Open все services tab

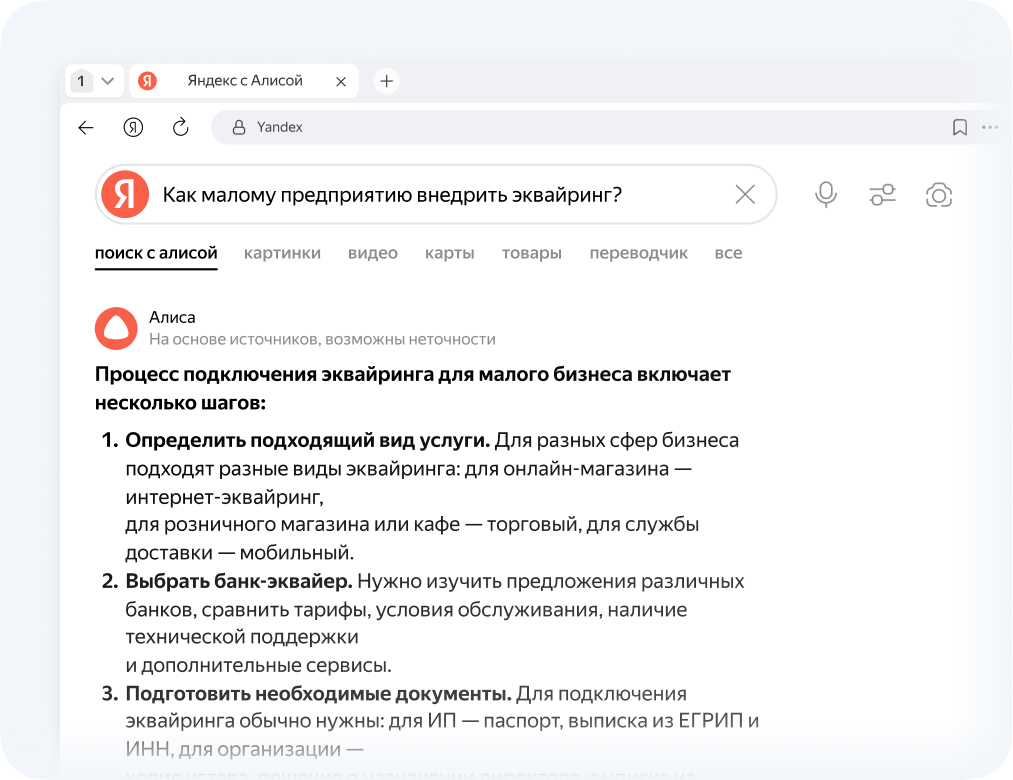coord(728,253)
